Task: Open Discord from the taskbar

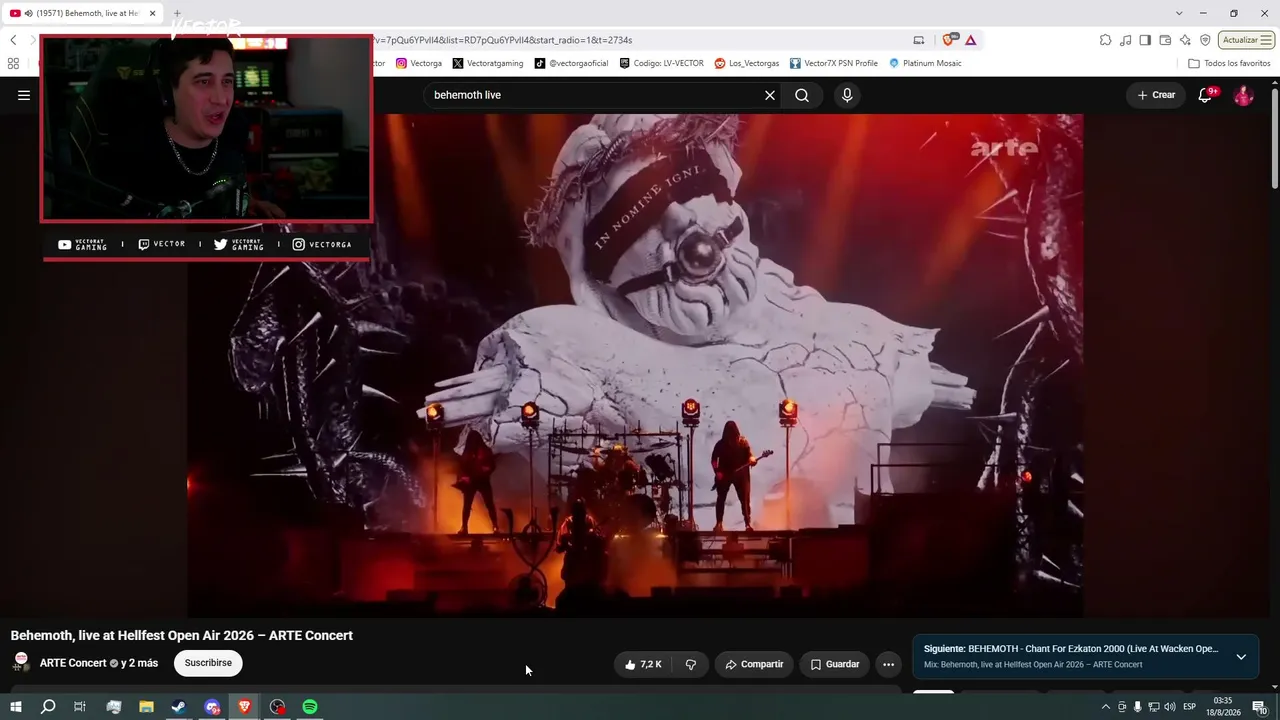Action: pos(212,707)
